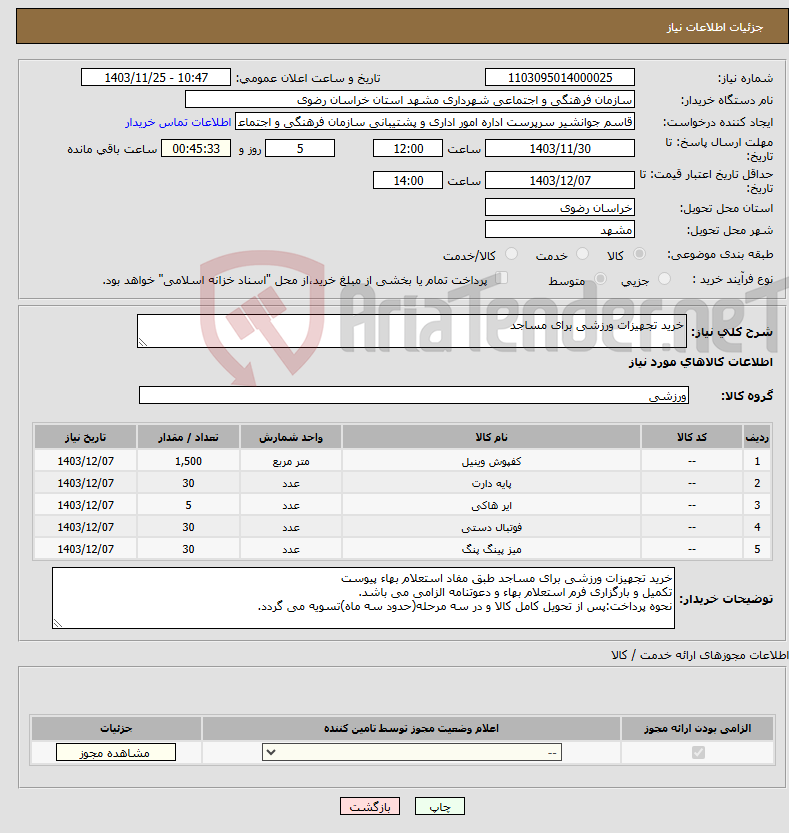Click the ردیف column header
This screenshot has height=833, width=789.
(x=757, y=437)
